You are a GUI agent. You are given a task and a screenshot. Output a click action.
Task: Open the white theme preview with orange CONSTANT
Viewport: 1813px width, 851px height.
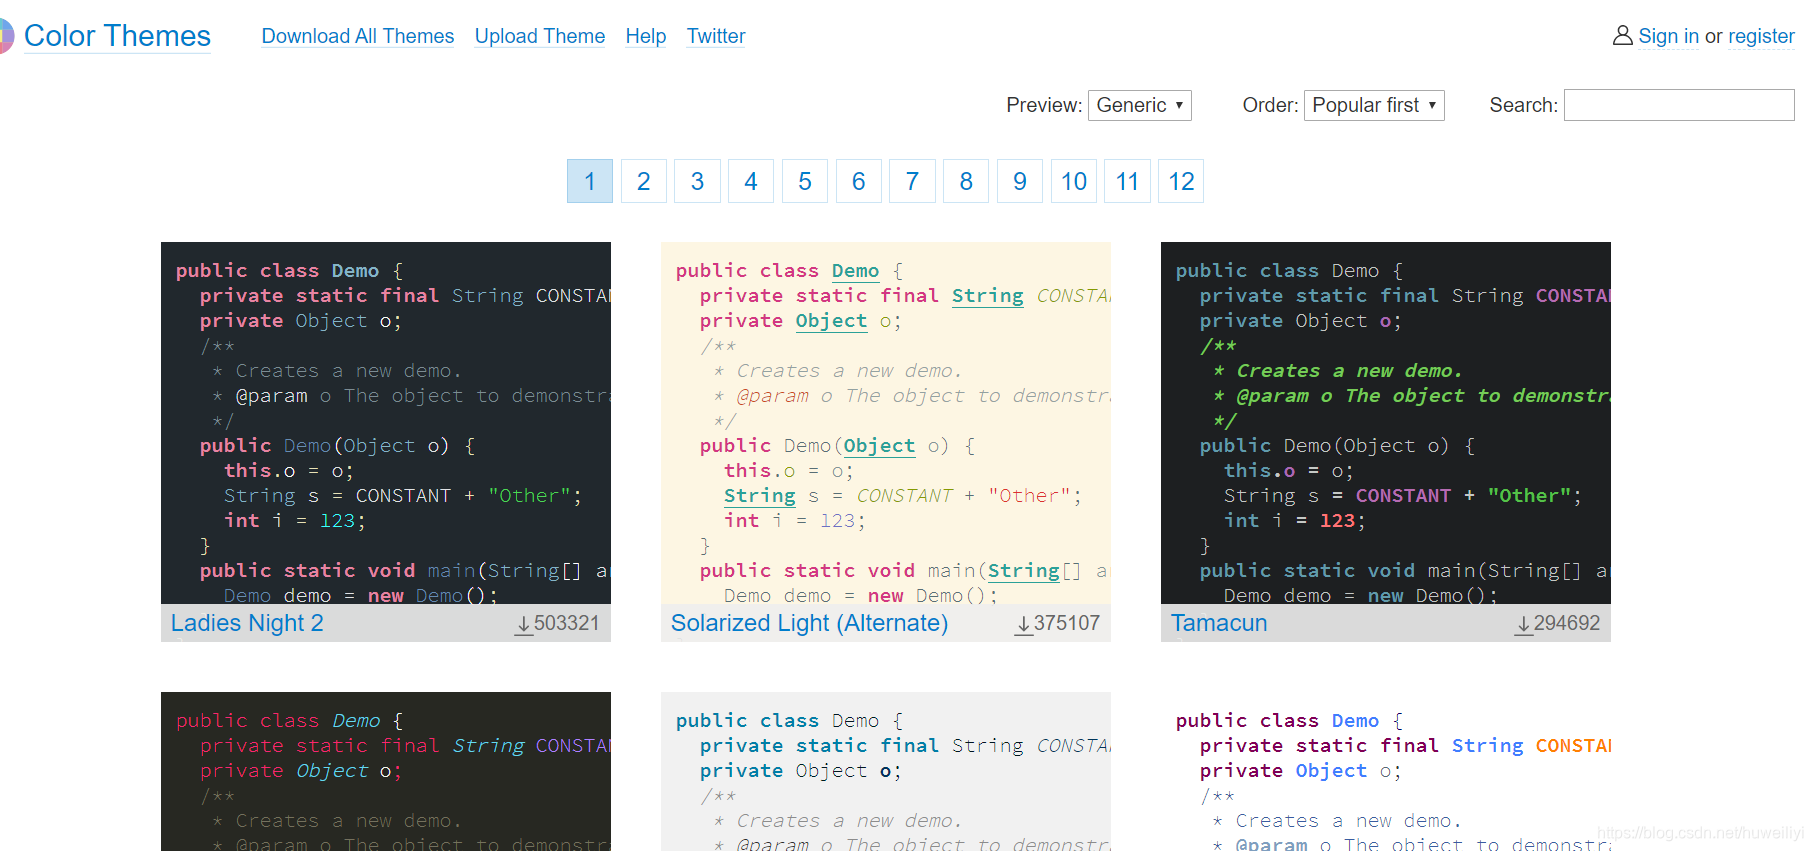1386,771
